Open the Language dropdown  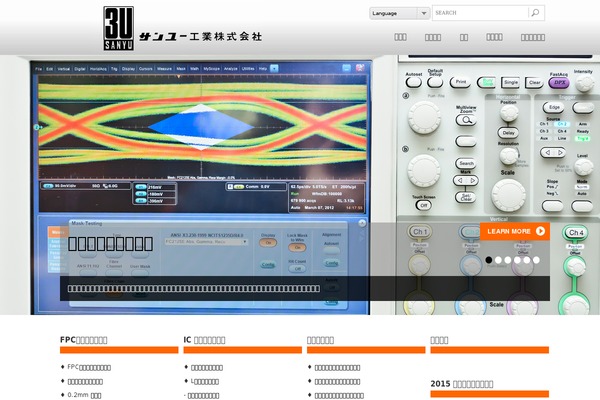click(x=399, y=13)
